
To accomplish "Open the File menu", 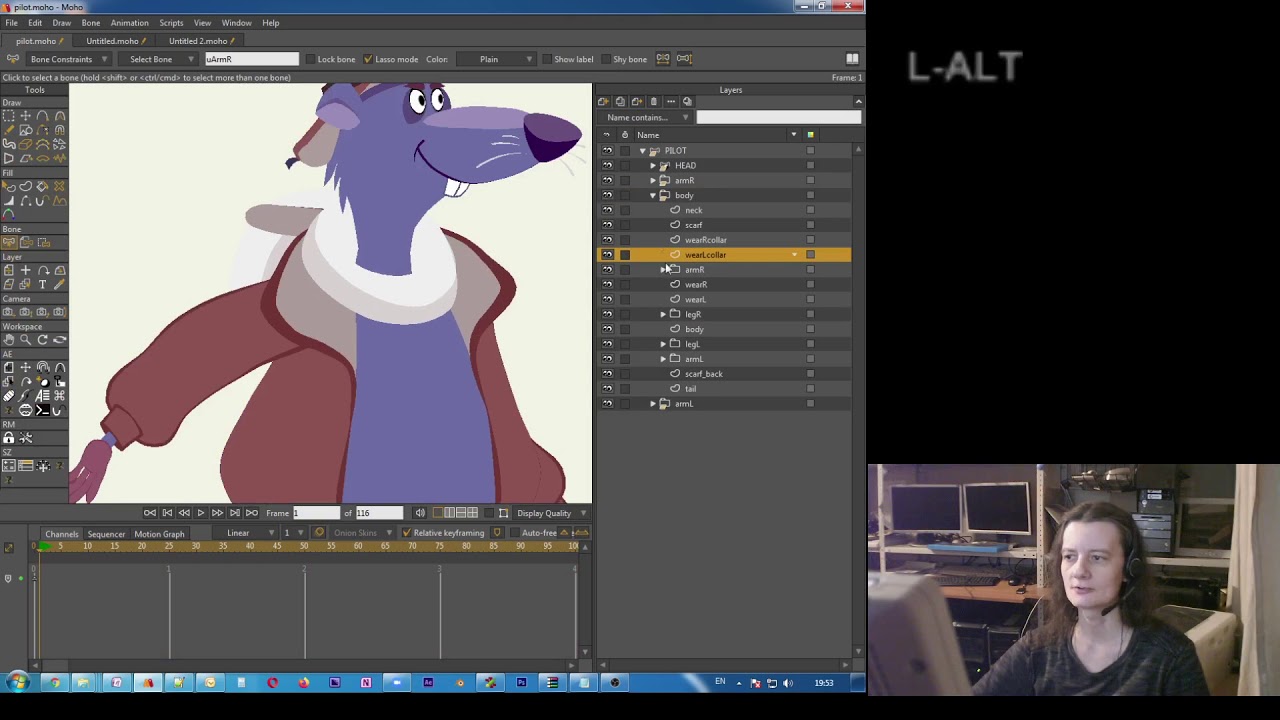I will (x=11, y=23).
